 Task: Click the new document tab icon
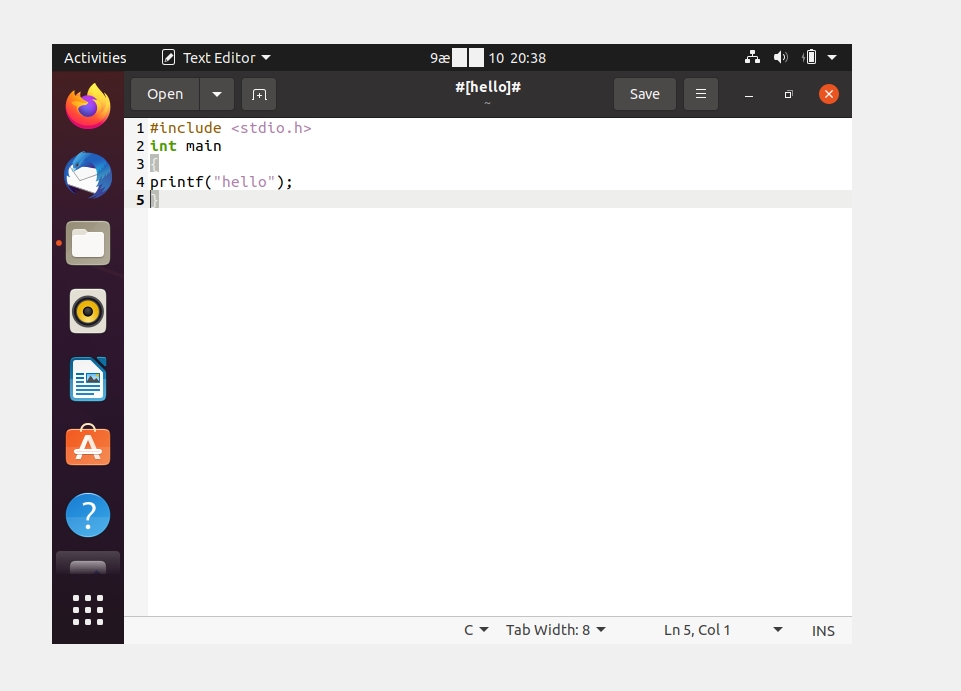coord(259,94)
